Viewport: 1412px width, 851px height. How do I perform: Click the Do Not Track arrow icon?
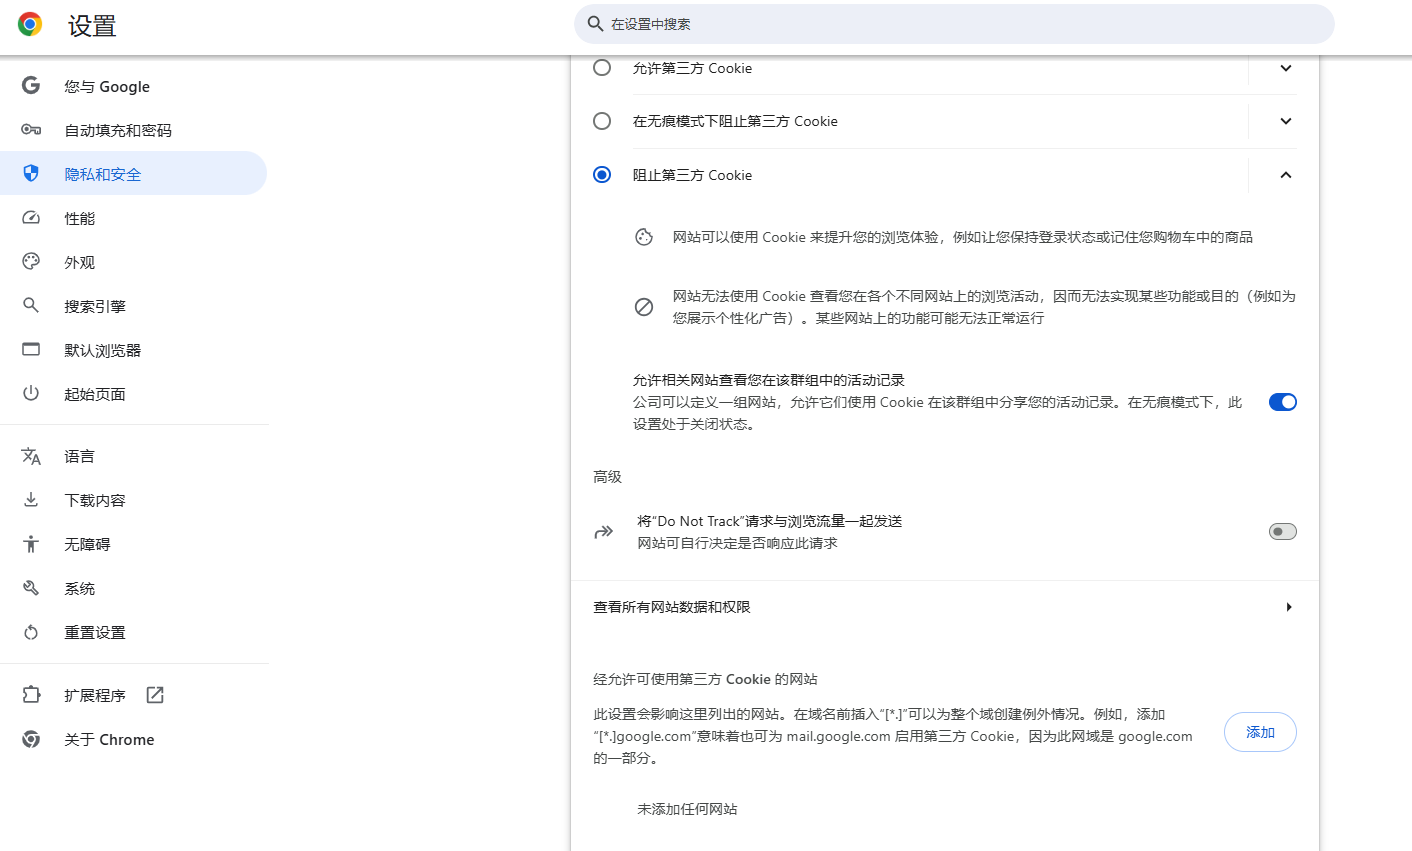pos(603,532)
